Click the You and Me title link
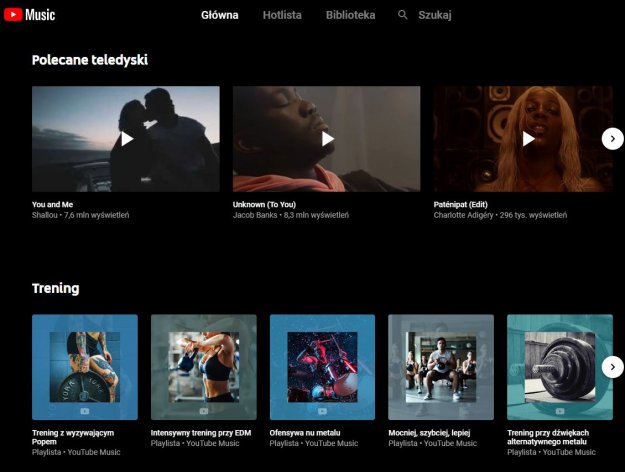Image resolution: width=625 pixels, height=472 pixels. 52,205
